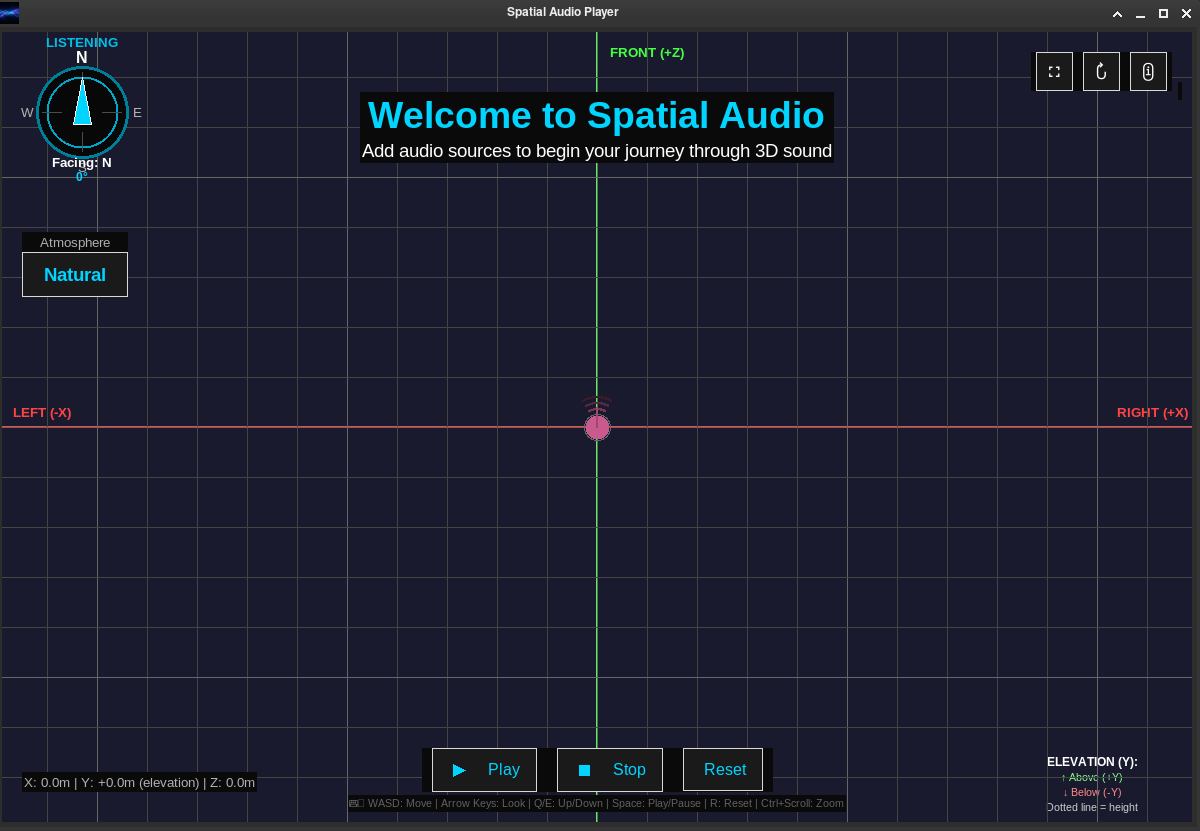Select the pink listener marker at grid center
The height and width of the screenshot is (831, 1200).
(597, 427)
